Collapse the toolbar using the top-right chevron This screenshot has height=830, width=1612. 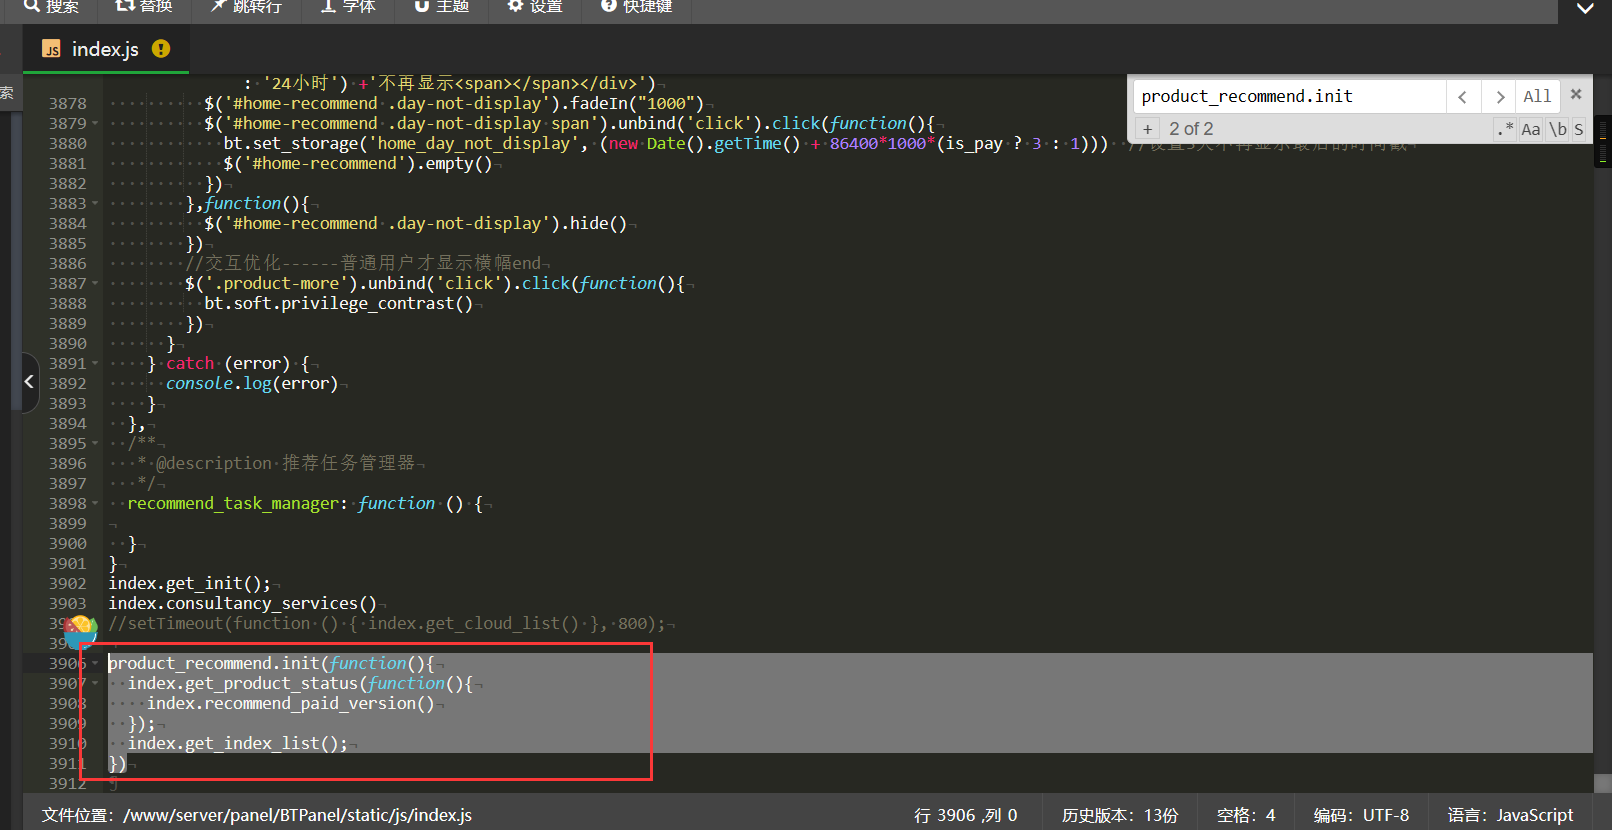[x=1585, y=8]
